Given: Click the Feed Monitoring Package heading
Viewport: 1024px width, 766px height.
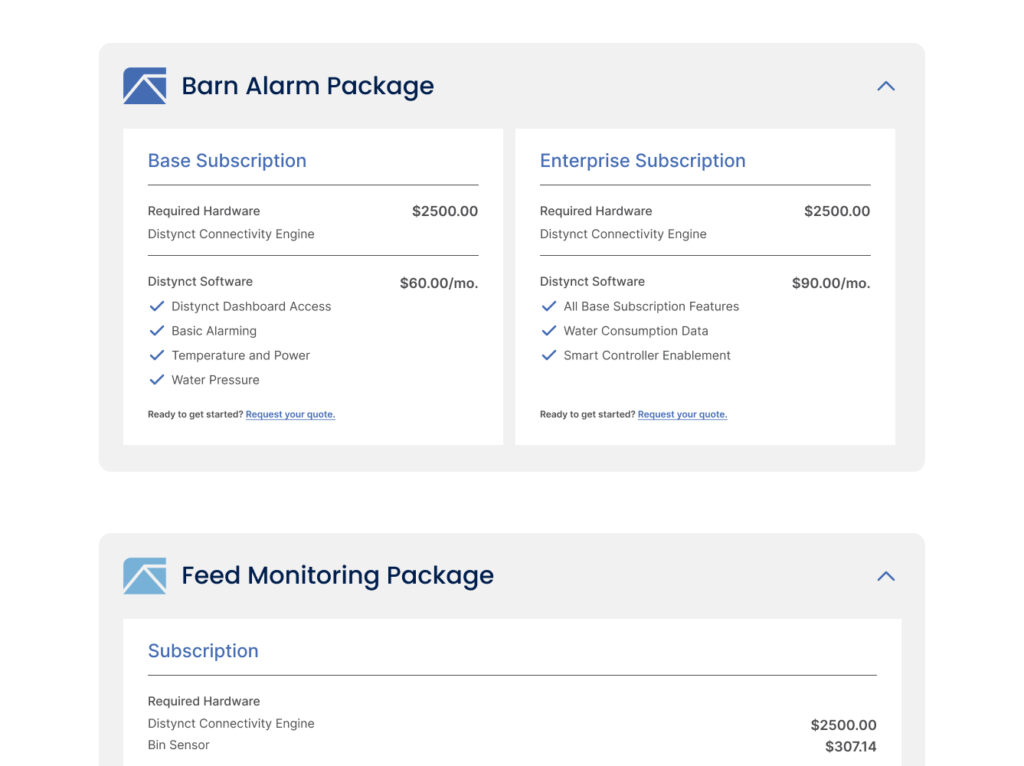Looking at the screenshot, I should pyautogui.click(x=337, y=576).
